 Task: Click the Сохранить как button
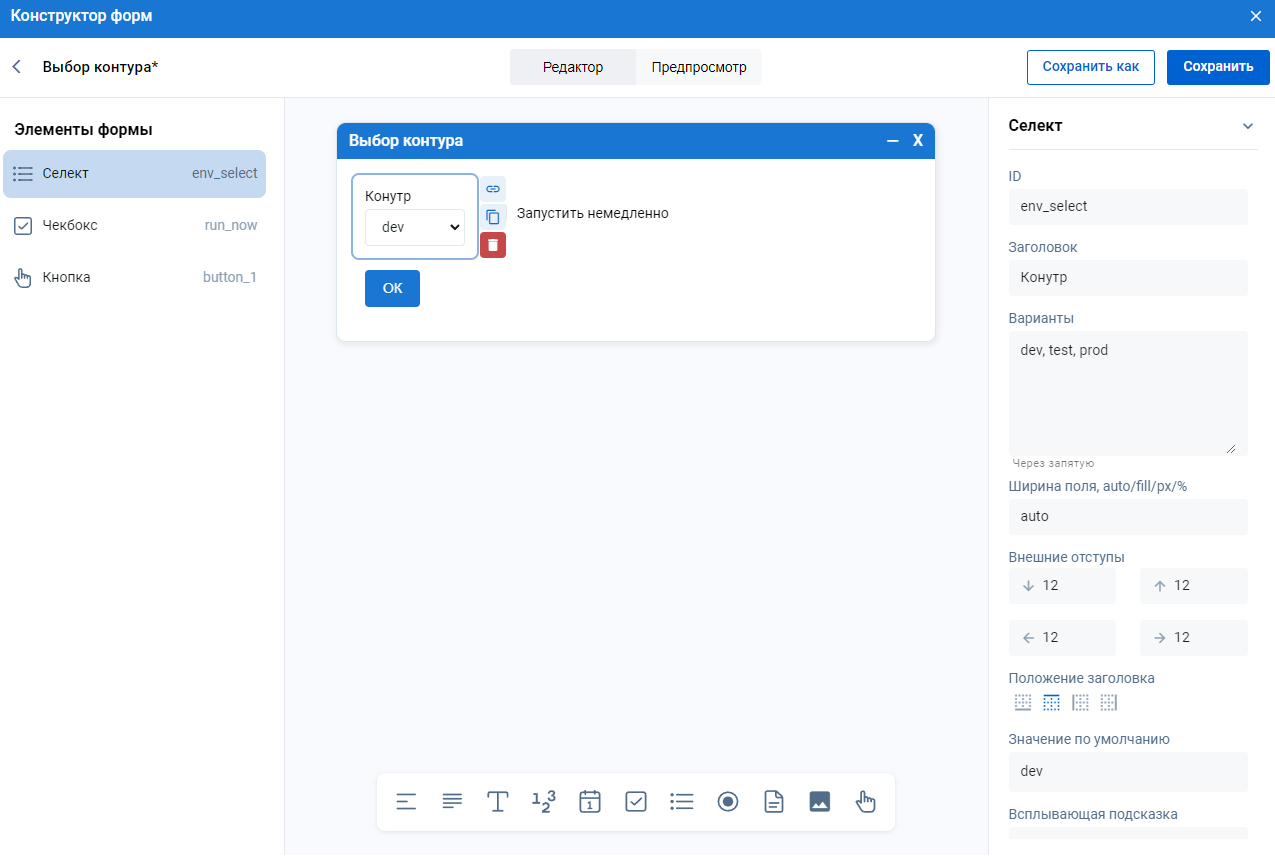coord(1090,67)
